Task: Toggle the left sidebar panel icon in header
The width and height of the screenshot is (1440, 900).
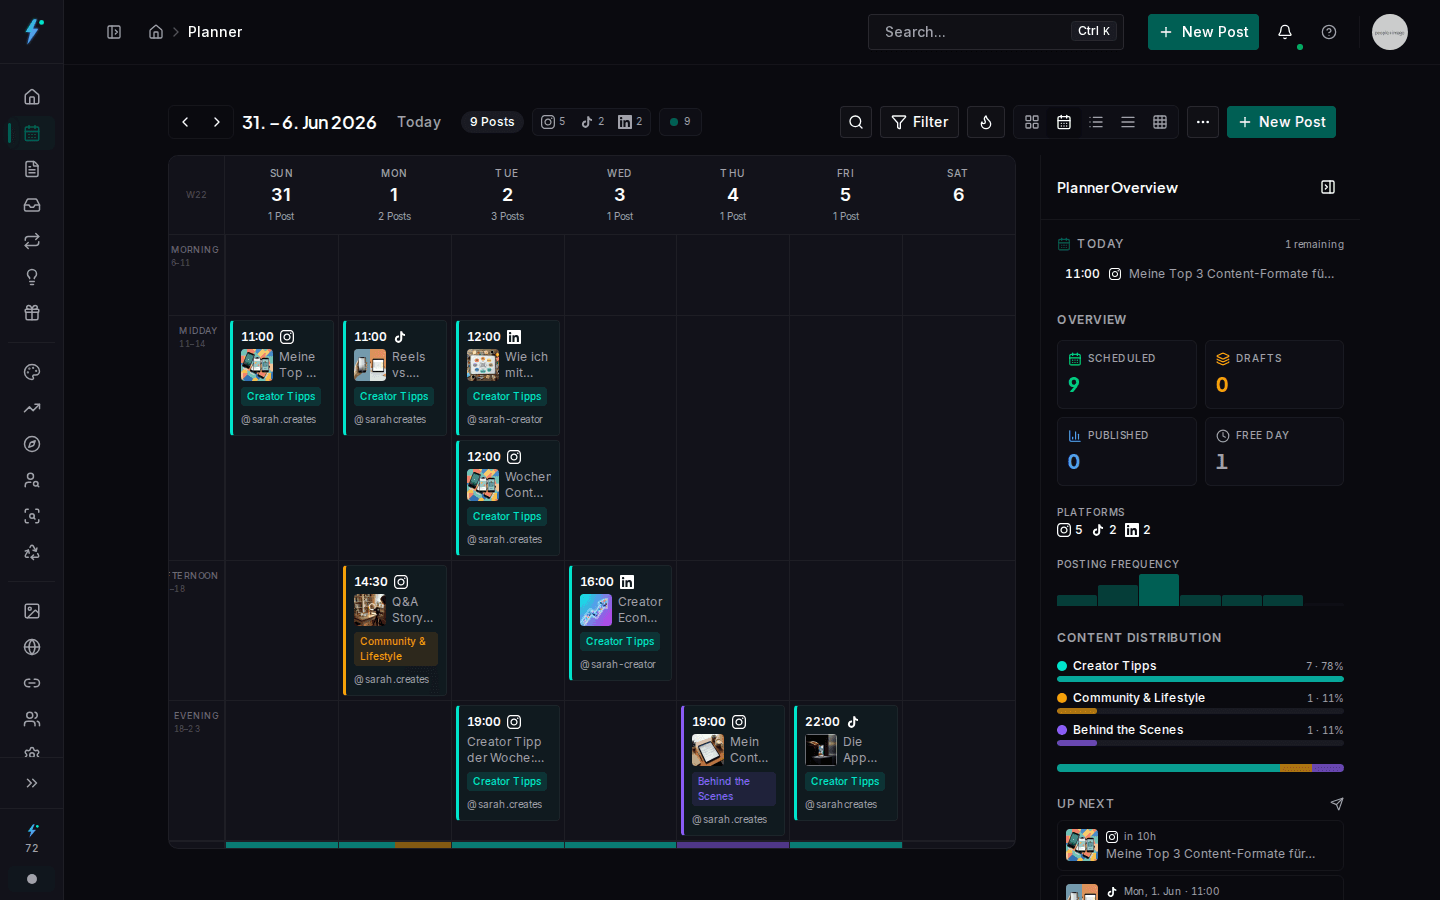Action: [x=114, y=32]
